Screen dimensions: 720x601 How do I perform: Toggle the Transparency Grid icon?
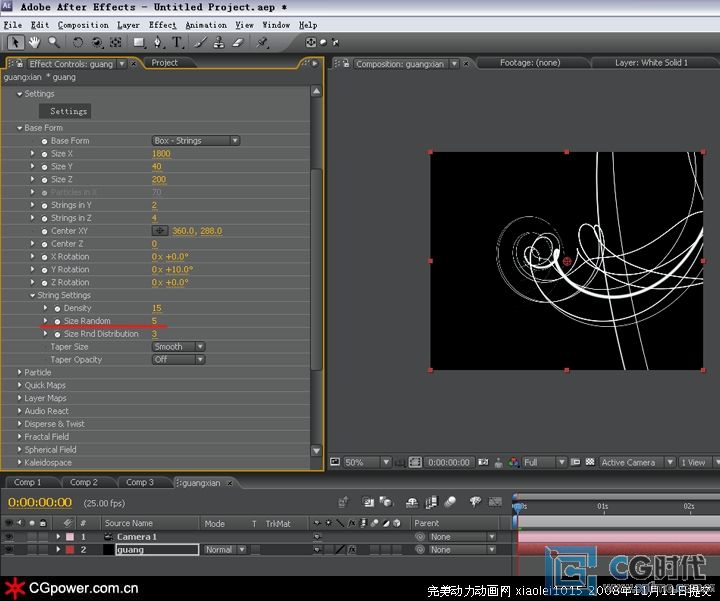590,462
